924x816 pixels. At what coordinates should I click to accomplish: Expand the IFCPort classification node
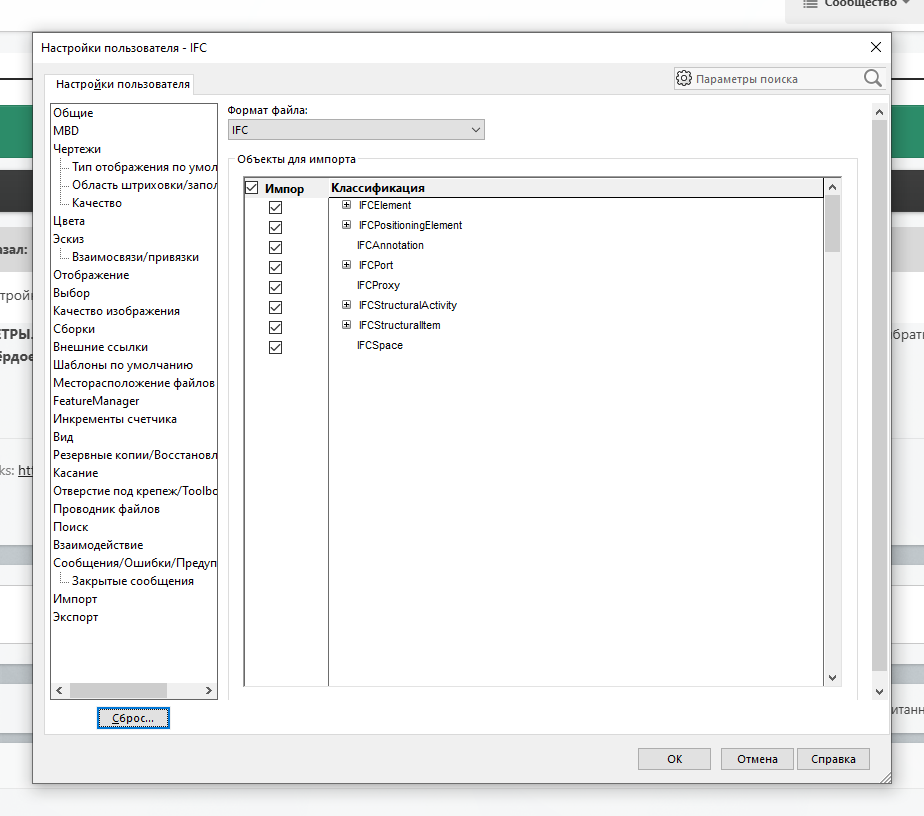pyautogui.click(x=346, y=266)
